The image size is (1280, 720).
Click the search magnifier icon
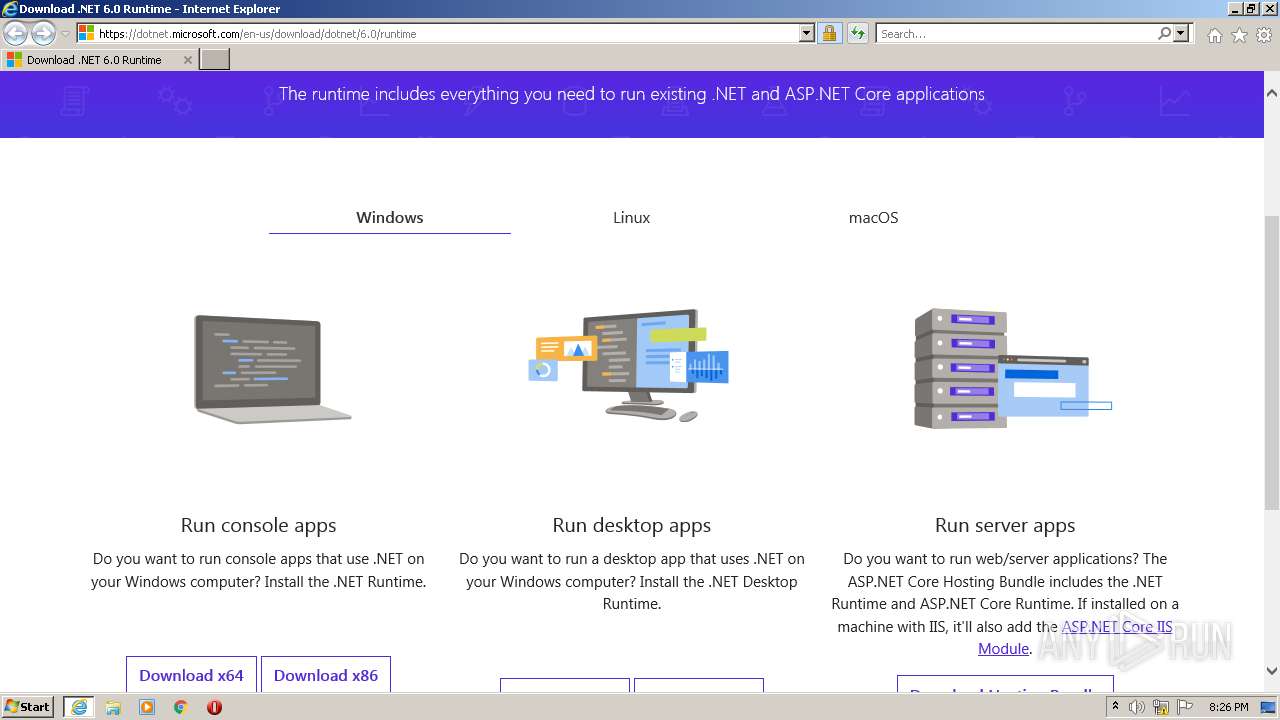[x=1165, y=34]
